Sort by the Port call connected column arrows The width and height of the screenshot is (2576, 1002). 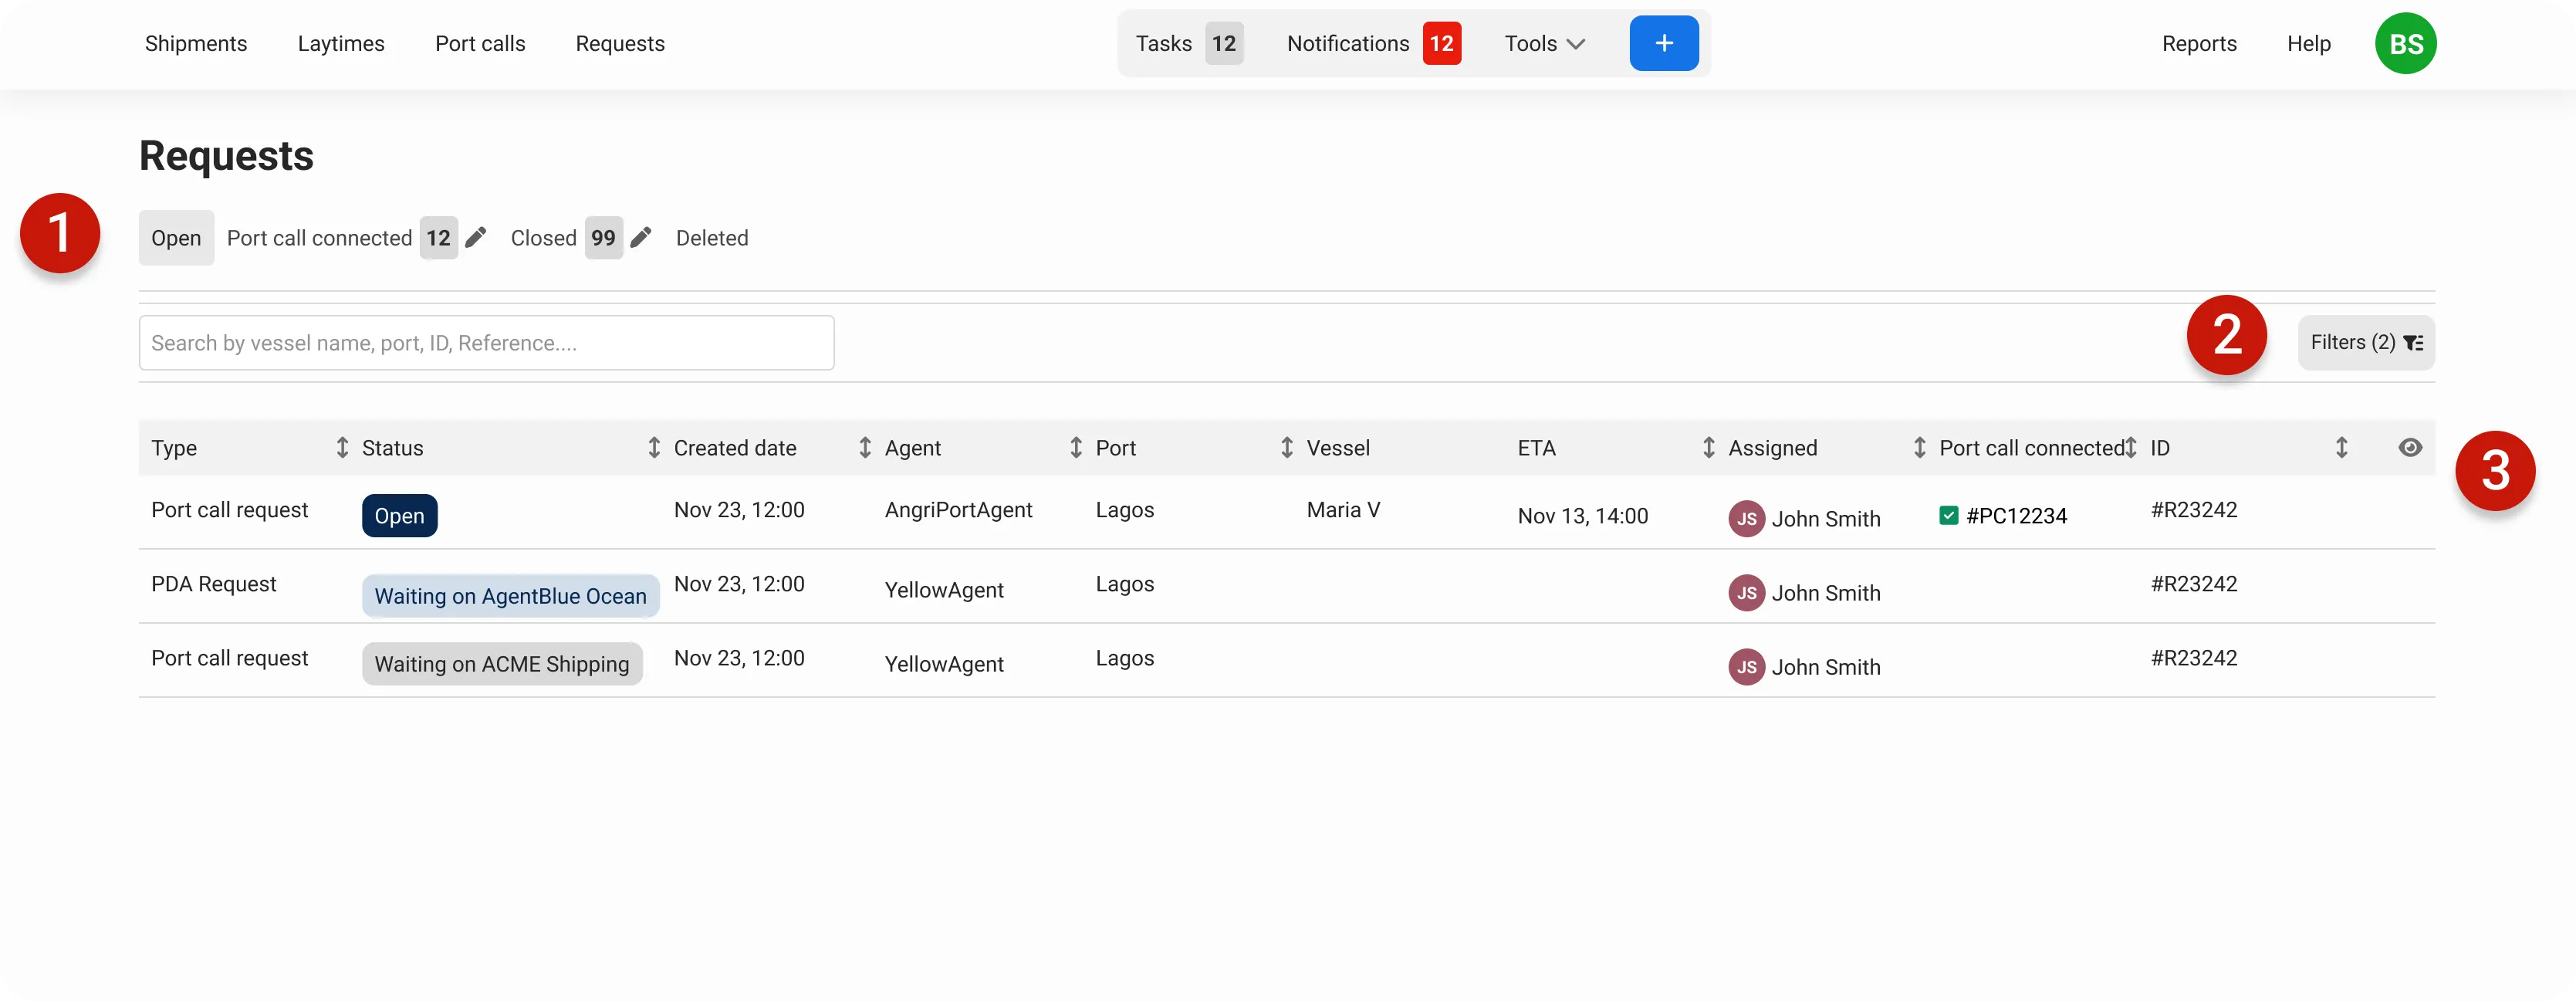[2131, 447]
